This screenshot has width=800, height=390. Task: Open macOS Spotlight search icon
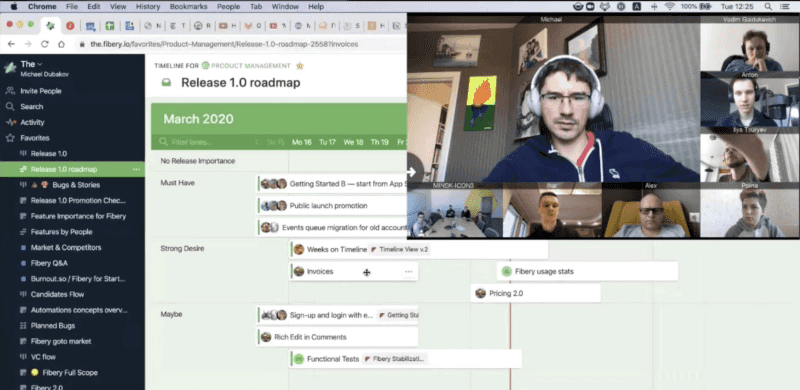(x=768, y=6)
